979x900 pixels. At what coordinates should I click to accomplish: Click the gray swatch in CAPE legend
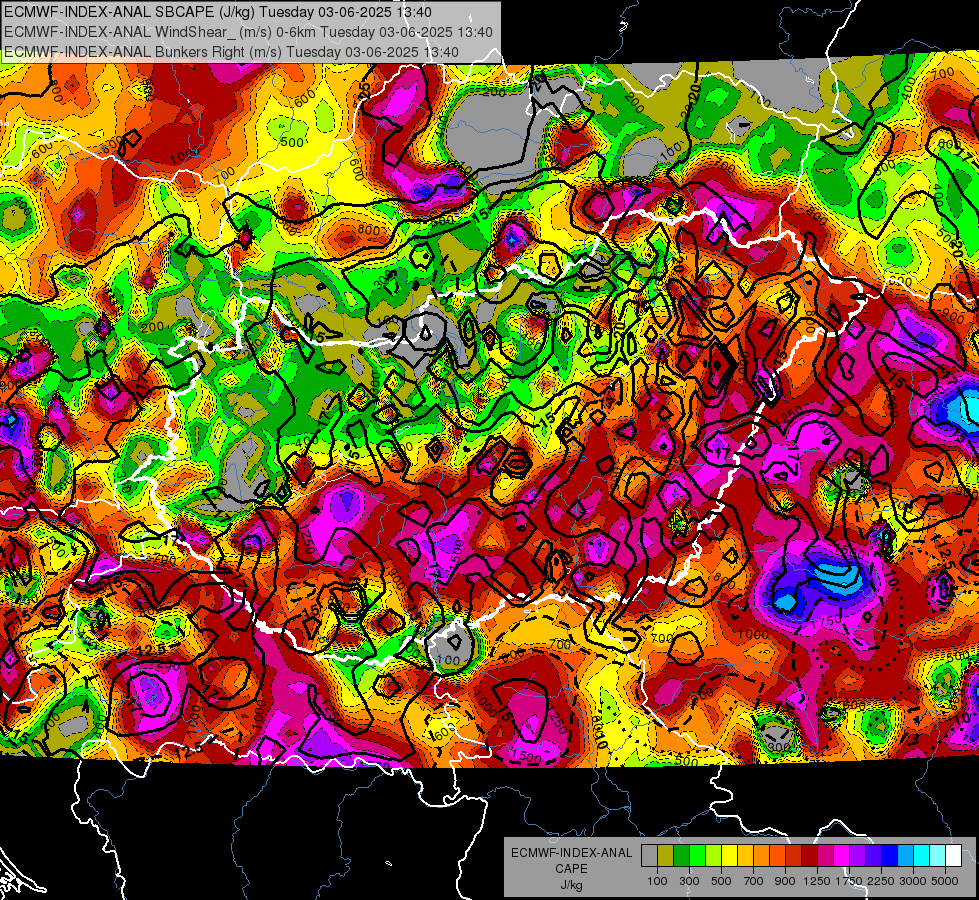(649, 855)
